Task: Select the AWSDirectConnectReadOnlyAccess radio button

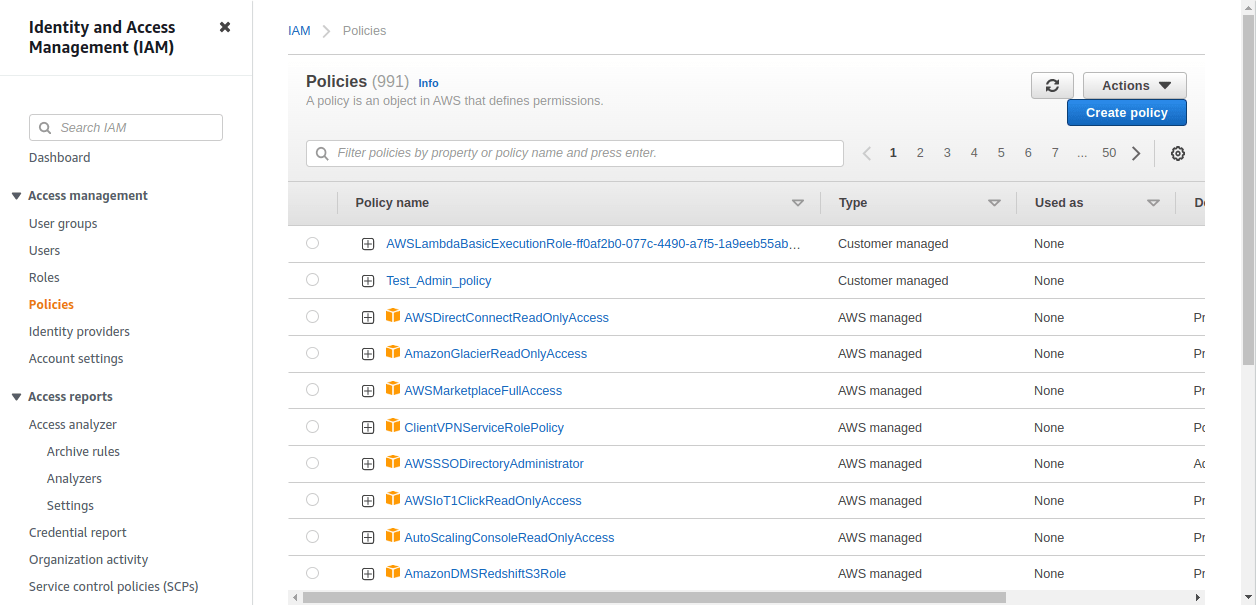Action: click(x=312, y=316)
